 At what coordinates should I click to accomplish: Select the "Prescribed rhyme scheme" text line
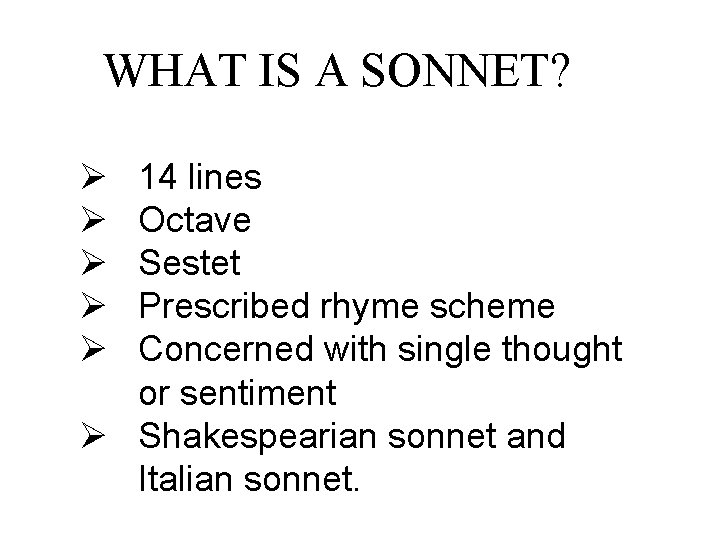pos(346,308)
